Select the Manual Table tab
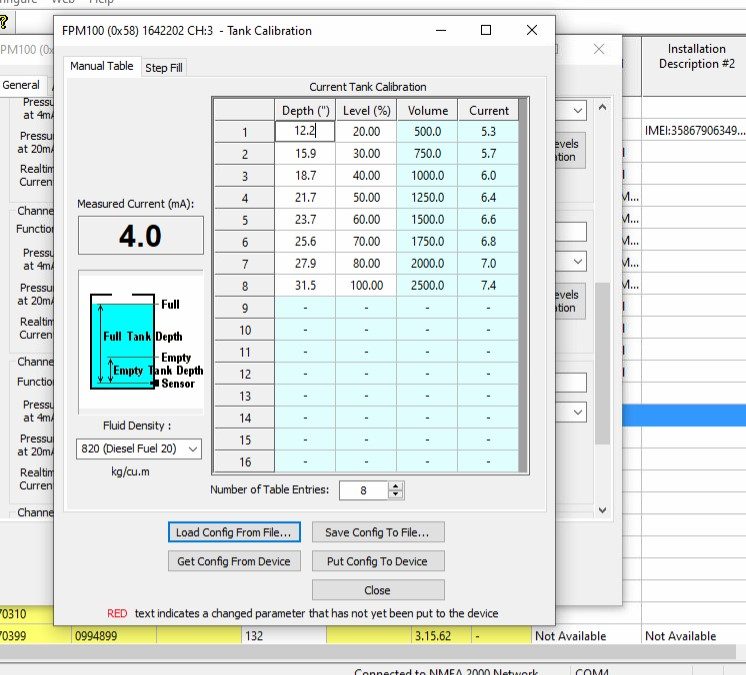746x675 pixels. (101, 66)
